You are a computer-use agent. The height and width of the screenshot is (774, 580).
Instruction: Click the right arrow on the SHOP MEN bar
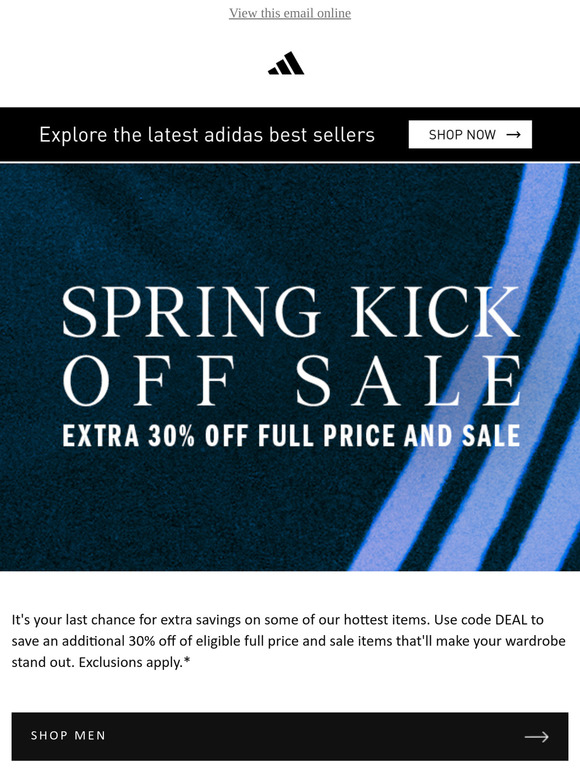[x=537, y=737]
